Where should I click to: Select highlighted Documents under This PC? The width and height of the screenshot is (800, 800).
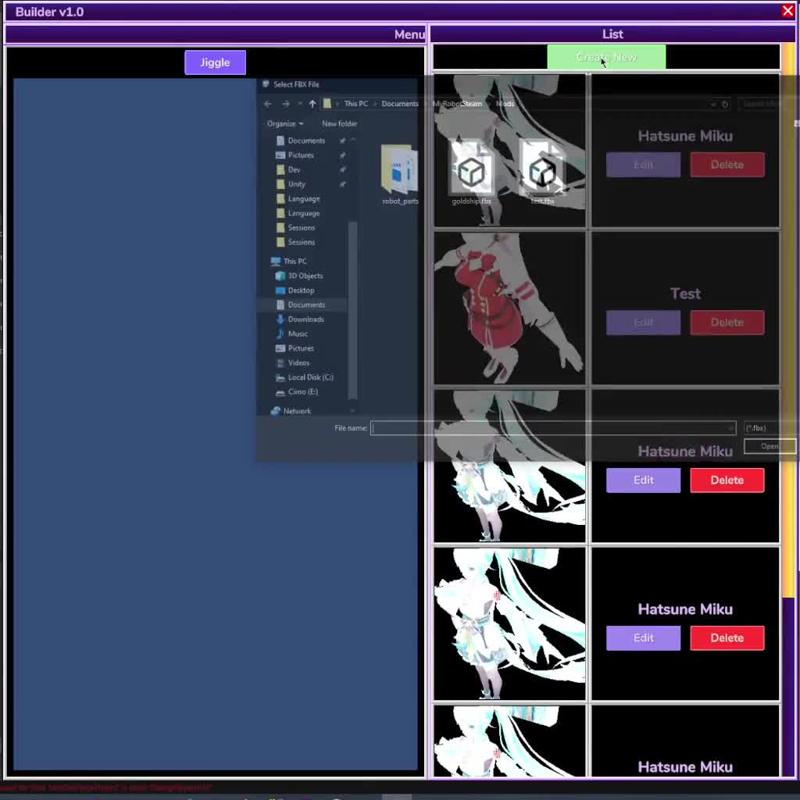pyautogui.click(x=306, y=305)
